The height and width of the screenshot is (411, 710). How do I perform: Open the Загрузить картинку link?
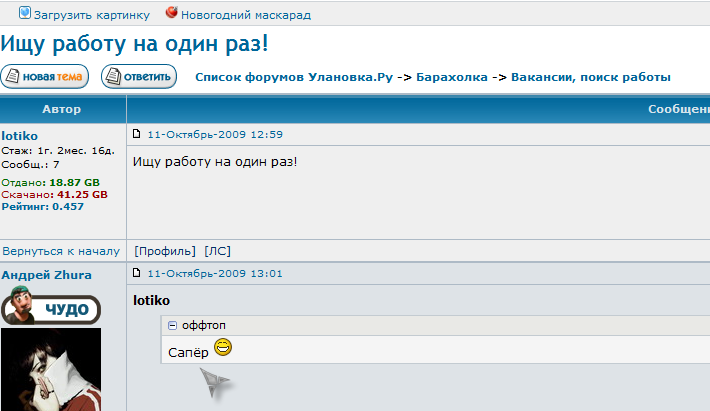tap(91, 15)
